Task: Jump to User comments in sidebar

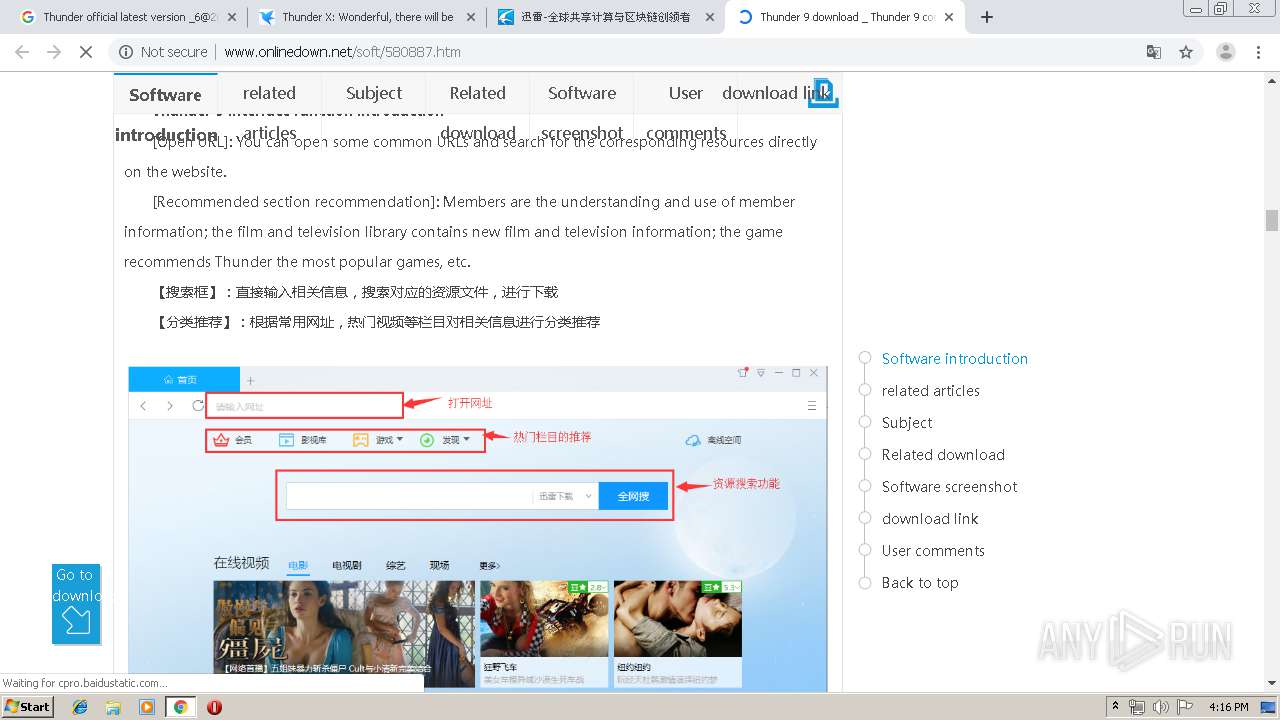Action: click(933, 551)
